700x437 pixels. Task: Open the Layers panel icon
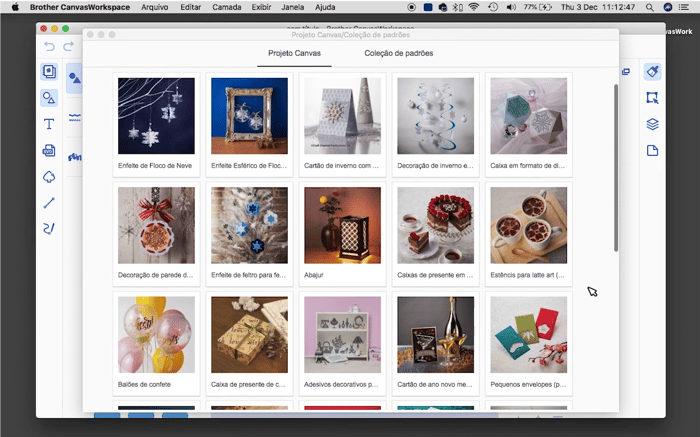(652, 124)
